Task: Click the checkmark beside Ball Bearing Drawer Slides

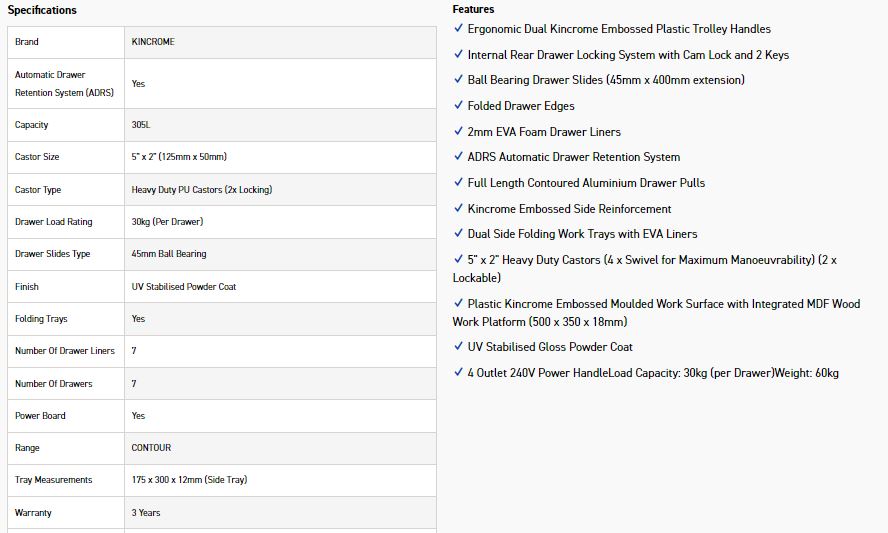Action: point(458,80)
